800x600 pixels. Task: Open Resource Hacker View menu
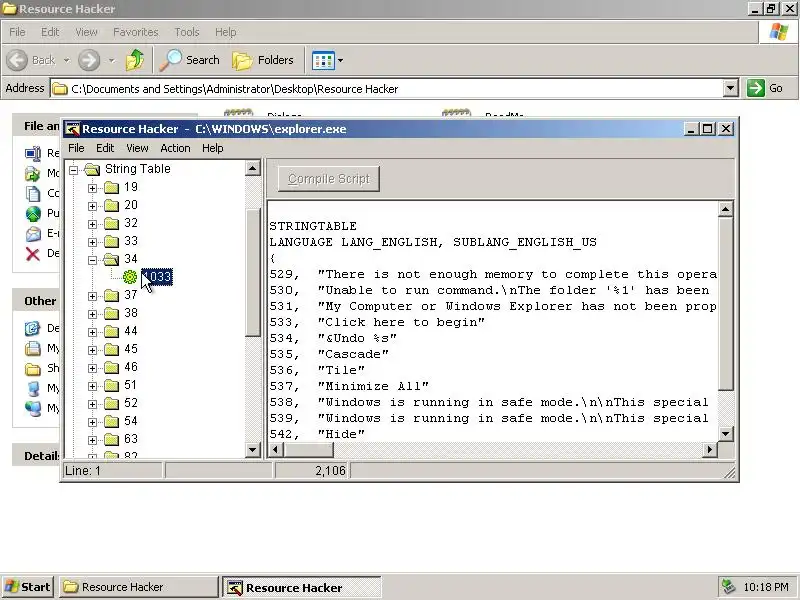[137, 148]
